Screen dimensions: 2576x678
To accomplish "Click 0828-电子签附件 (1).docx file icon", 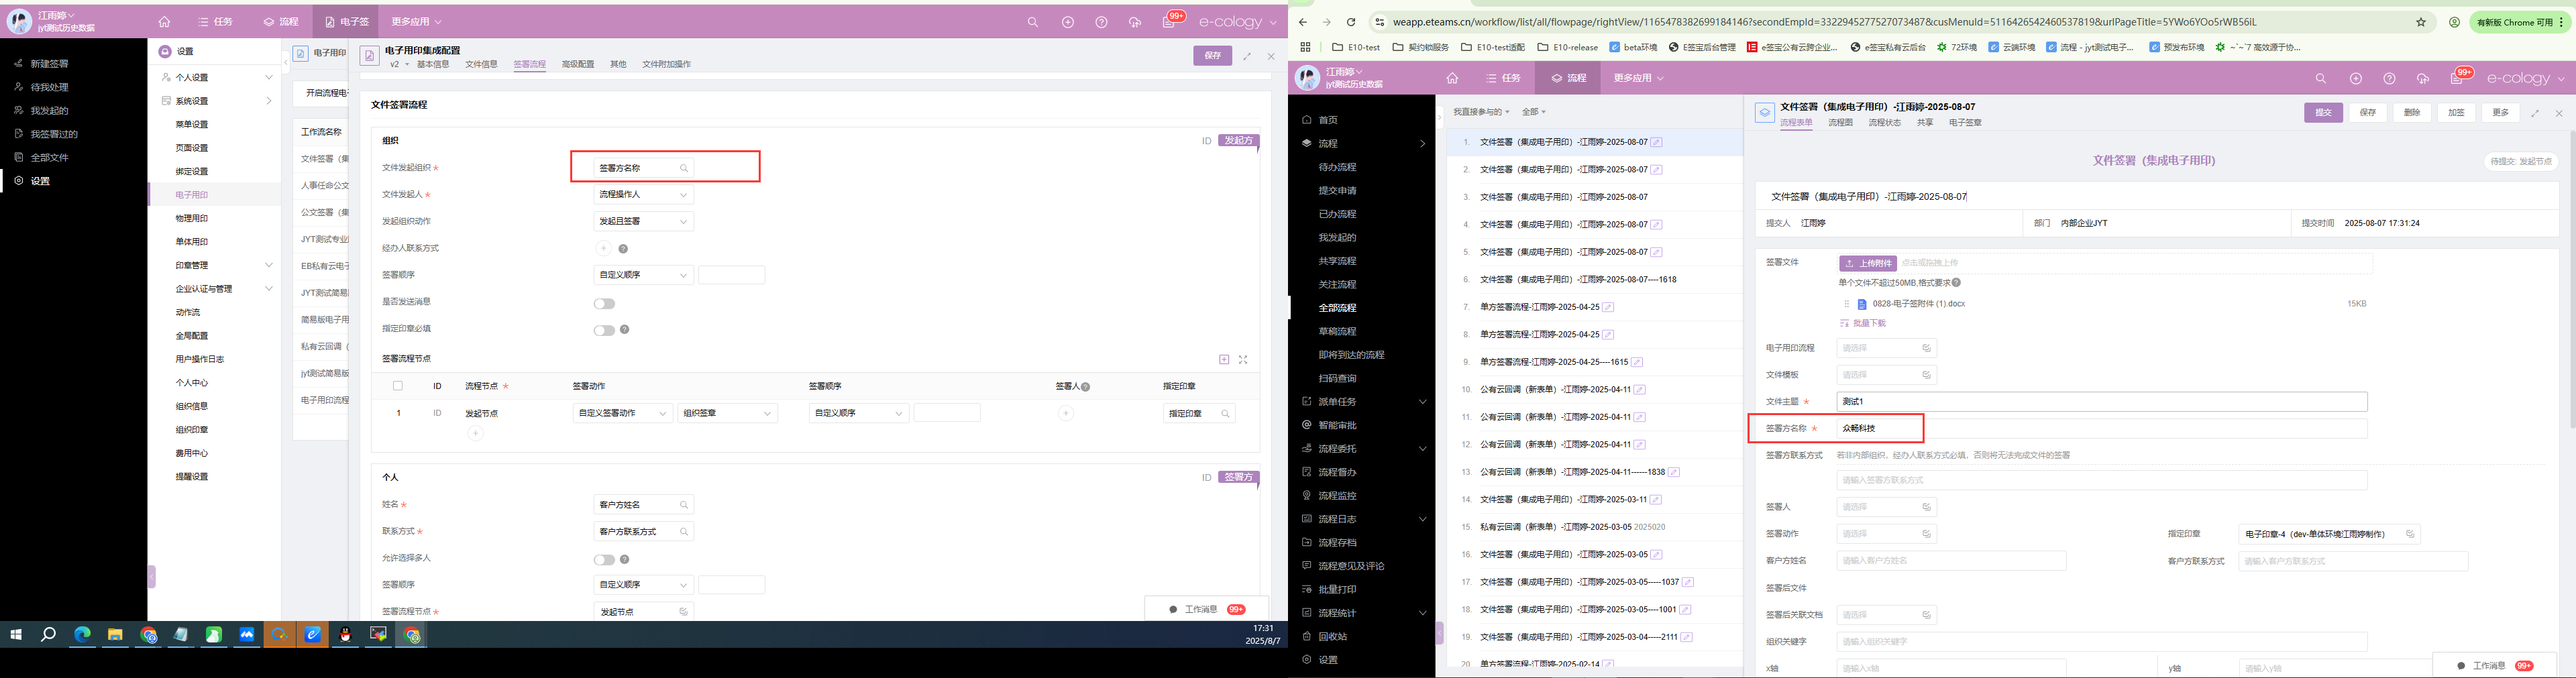I will [x=1862, y=304].
